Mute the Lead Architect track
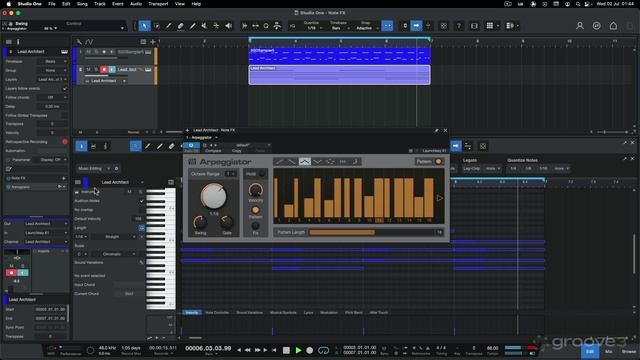The image size is (640, 360). click(88, 70)
